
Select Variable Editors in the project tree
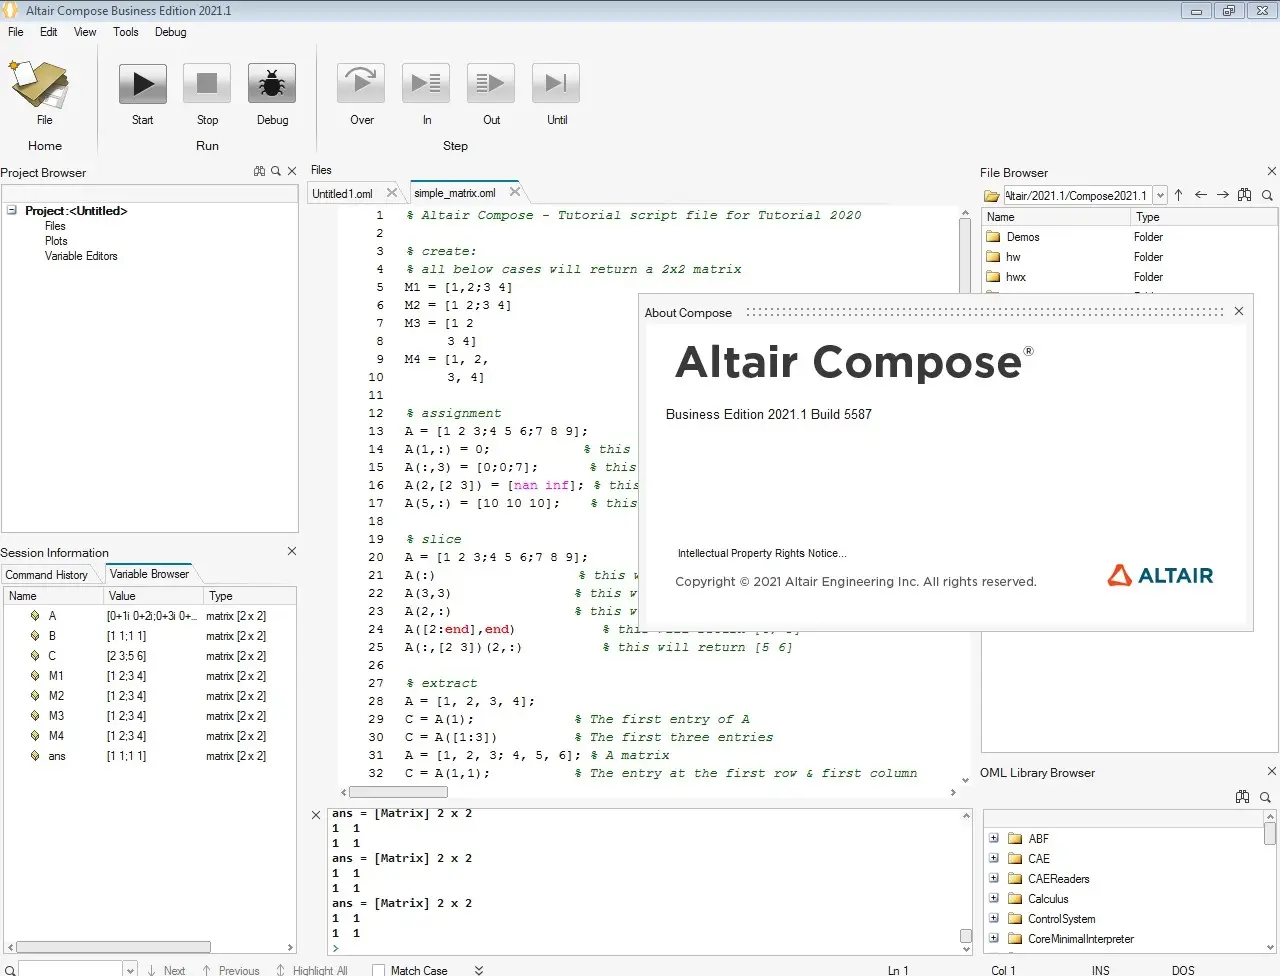pyautogui.click(x=81, y=256)
